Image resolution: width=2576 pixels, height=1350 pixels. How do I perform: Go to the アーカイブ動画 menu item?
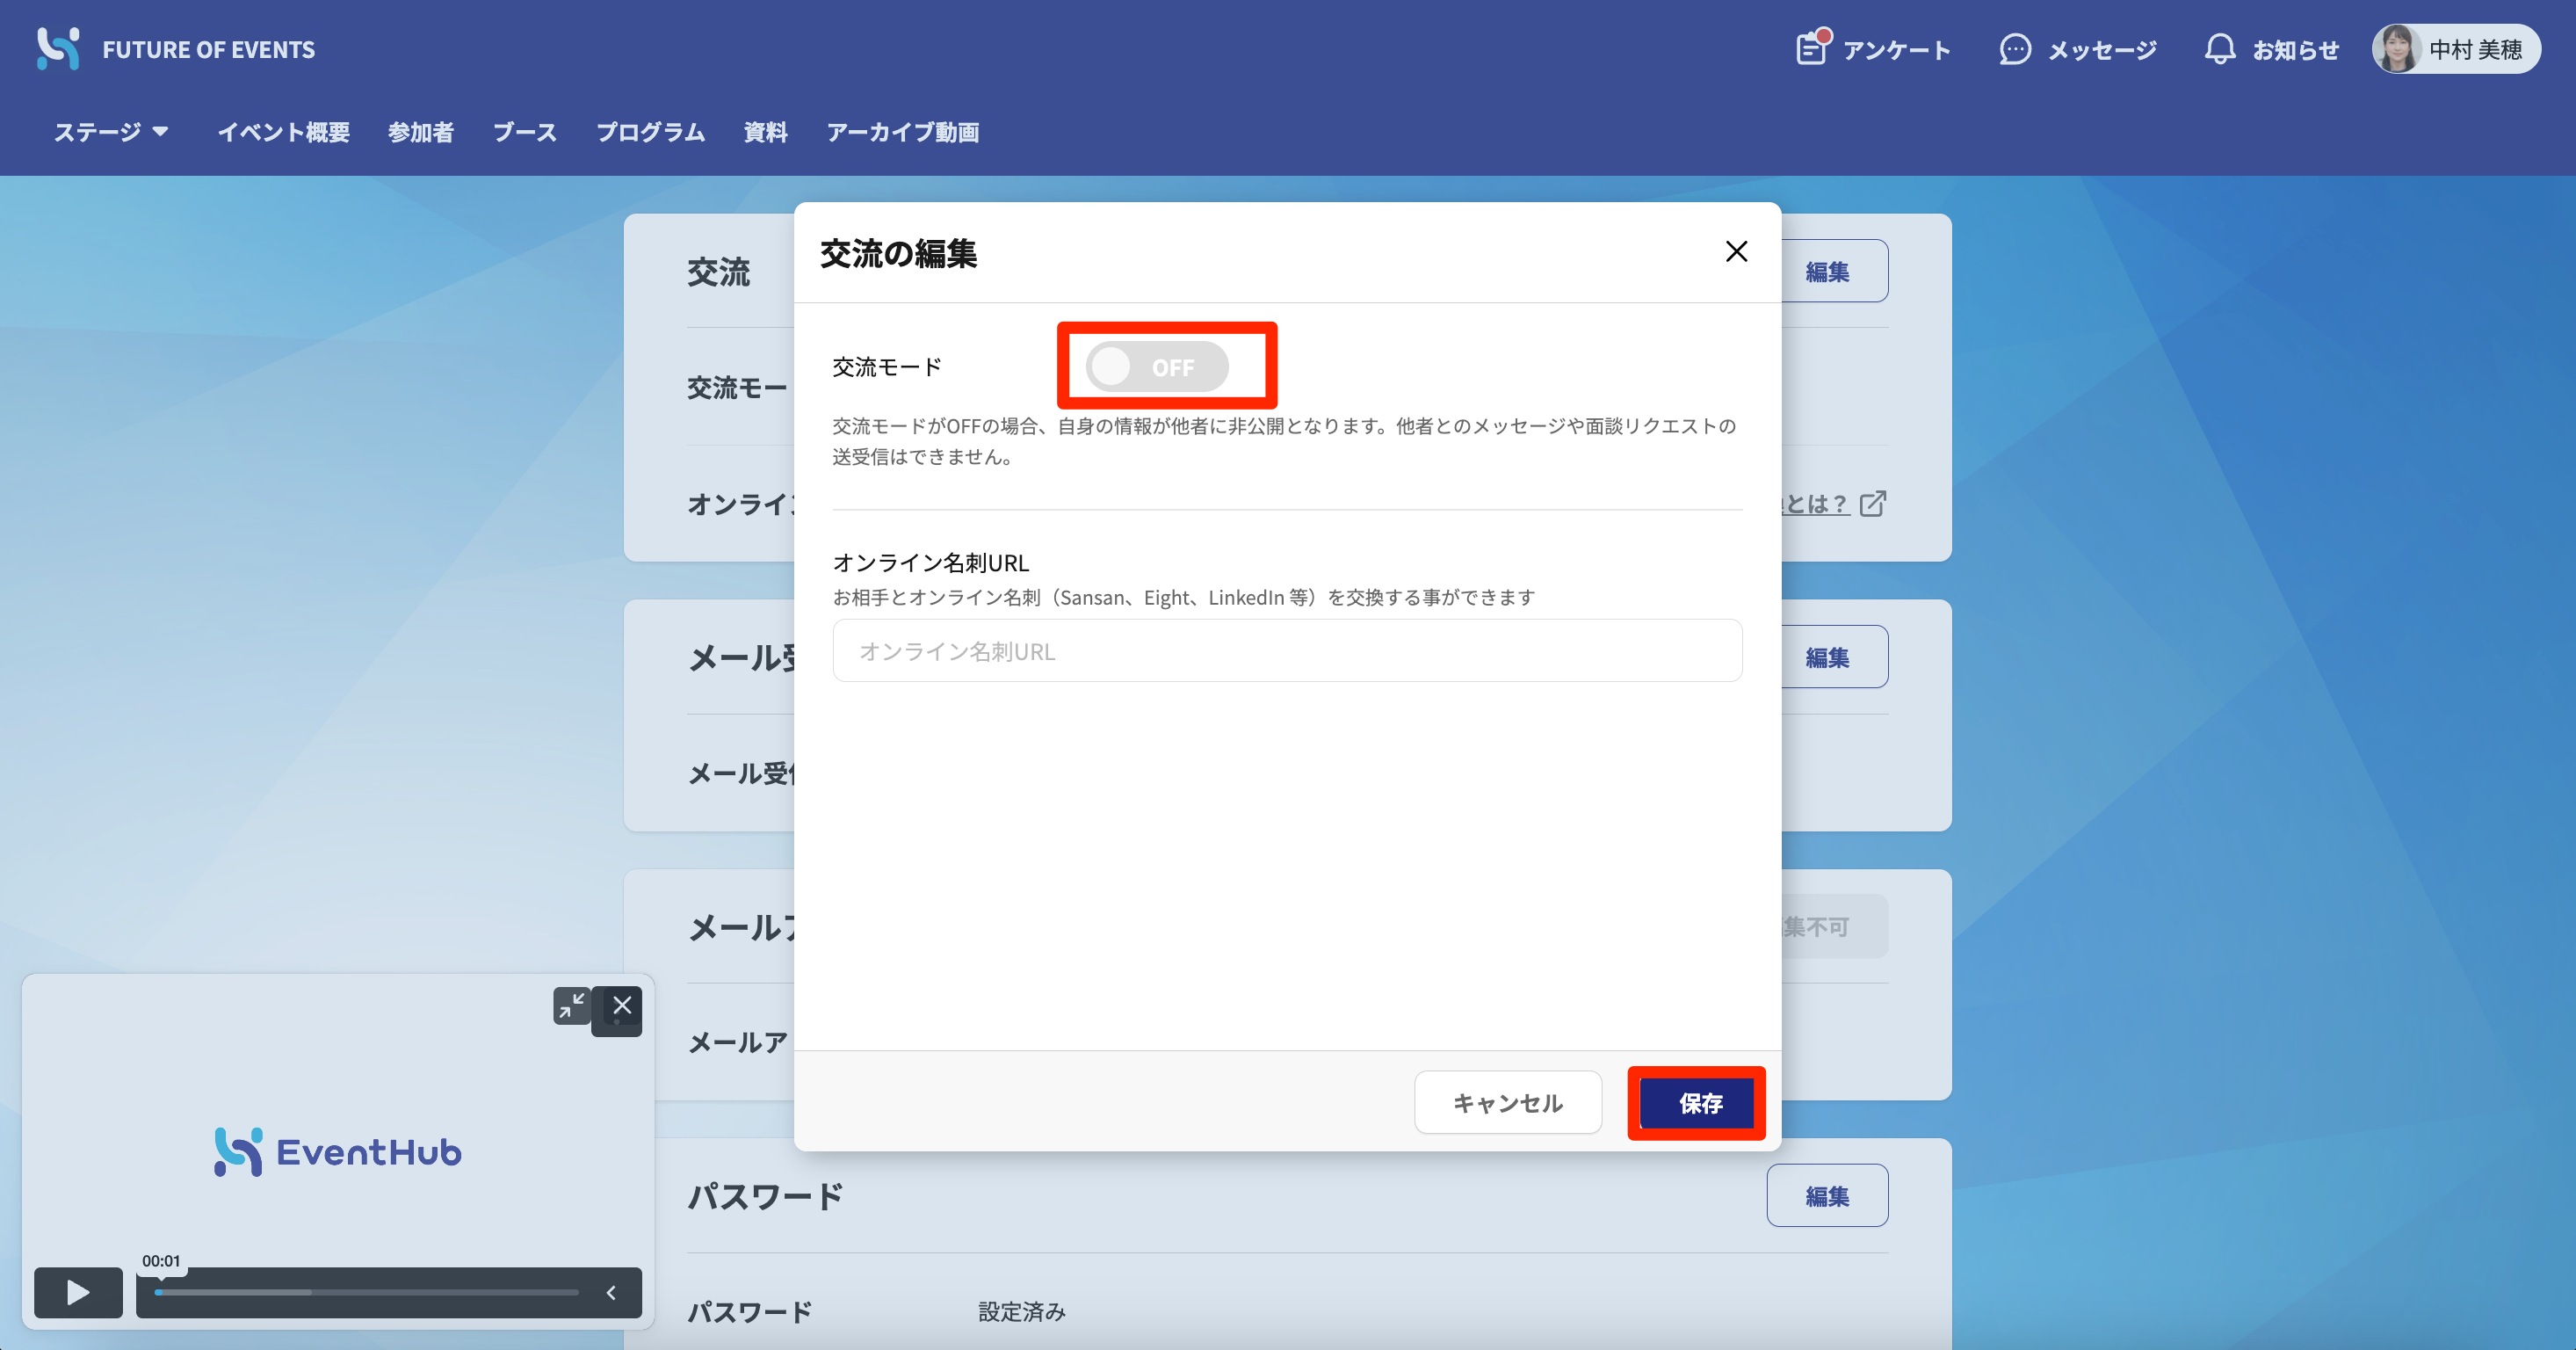click(903, 132)
